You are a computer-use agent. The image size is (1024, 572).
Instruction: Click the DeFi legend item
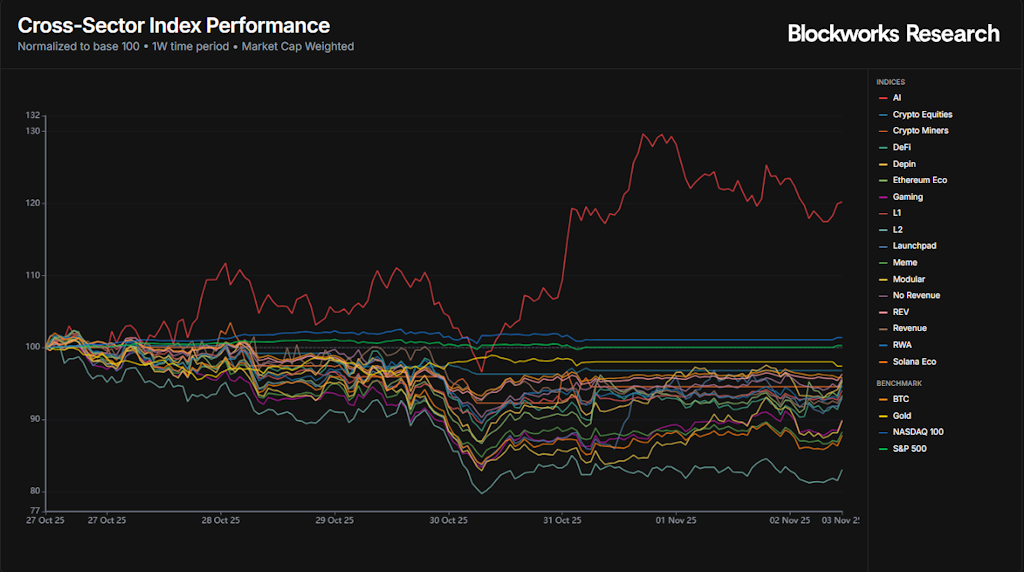pos(901,147)
